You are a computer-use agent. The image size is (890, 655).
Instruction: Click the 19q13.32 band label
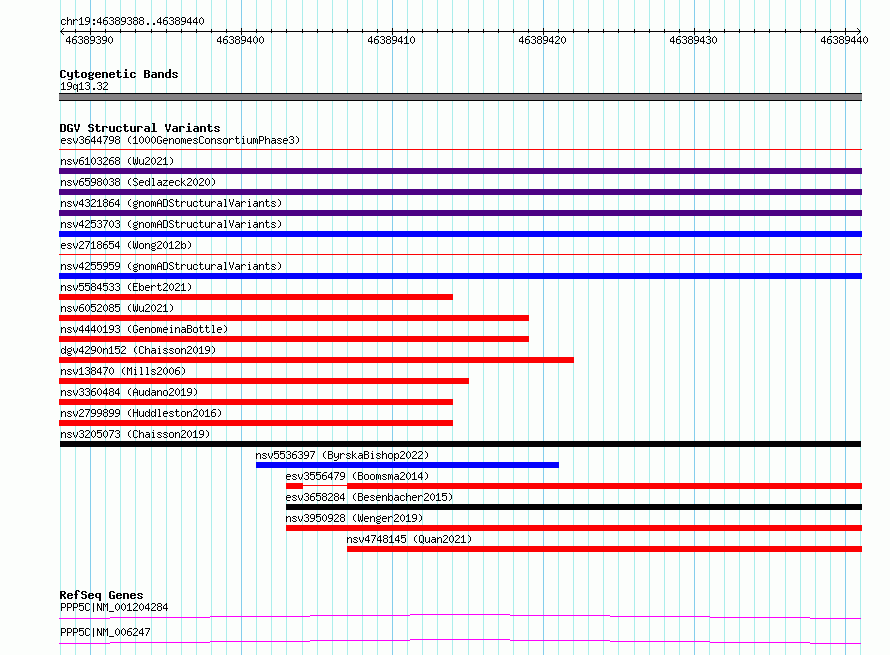[x=84, y=86]
